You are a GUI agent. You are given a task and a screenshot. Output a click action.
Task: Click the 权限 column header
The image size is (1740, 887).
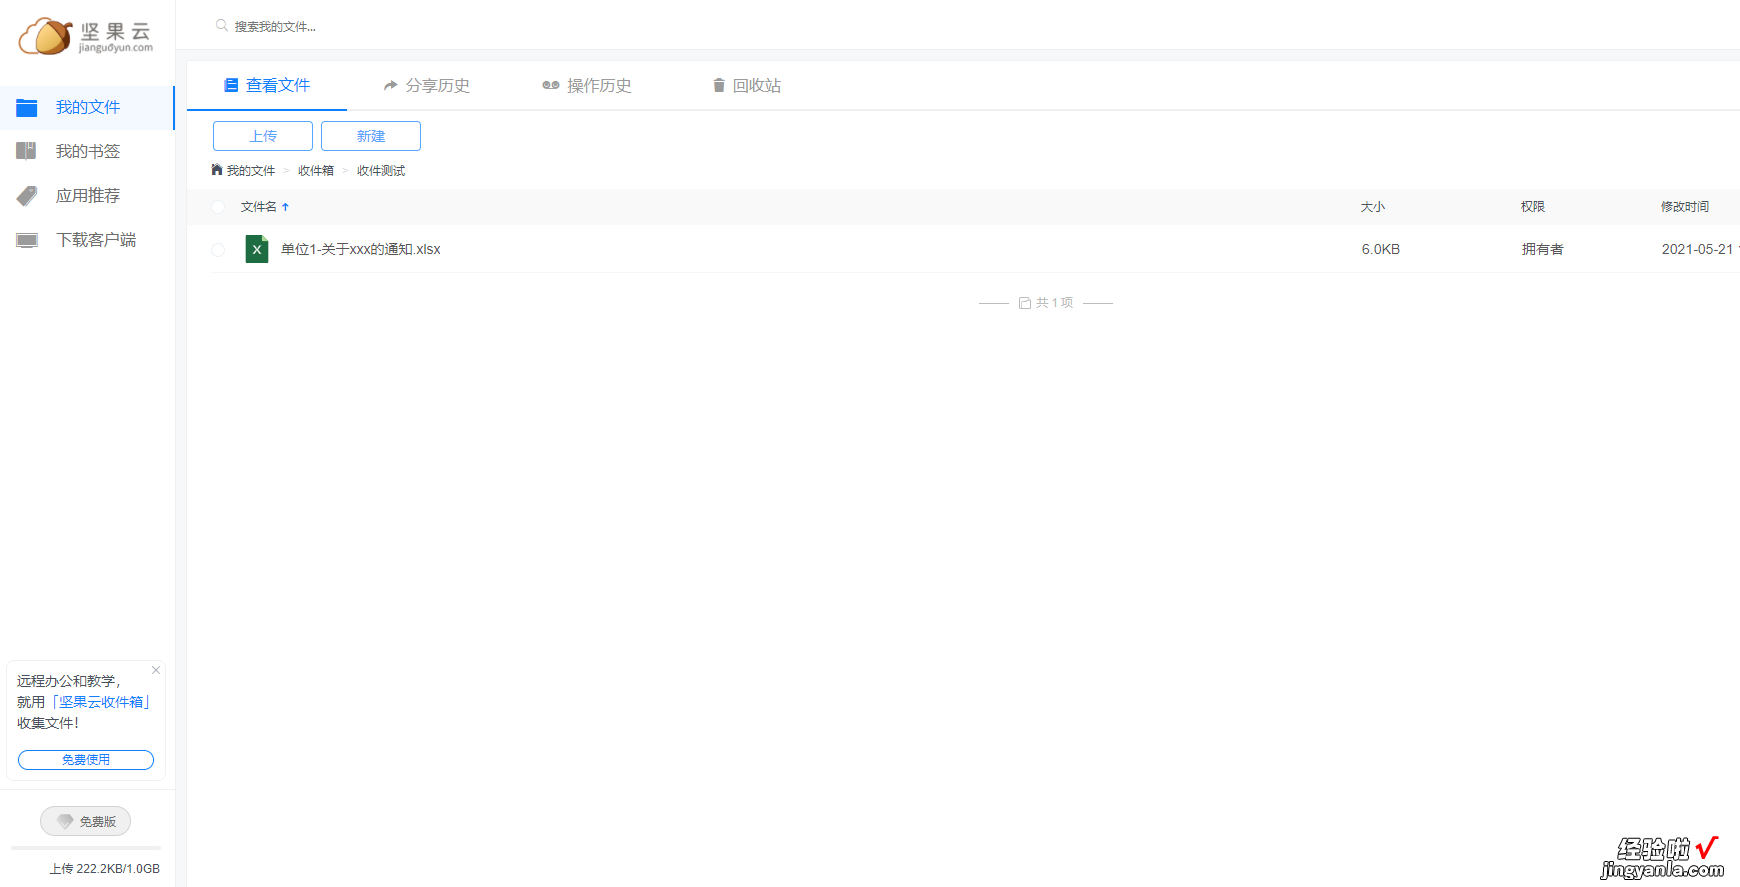click(1533, 207)
